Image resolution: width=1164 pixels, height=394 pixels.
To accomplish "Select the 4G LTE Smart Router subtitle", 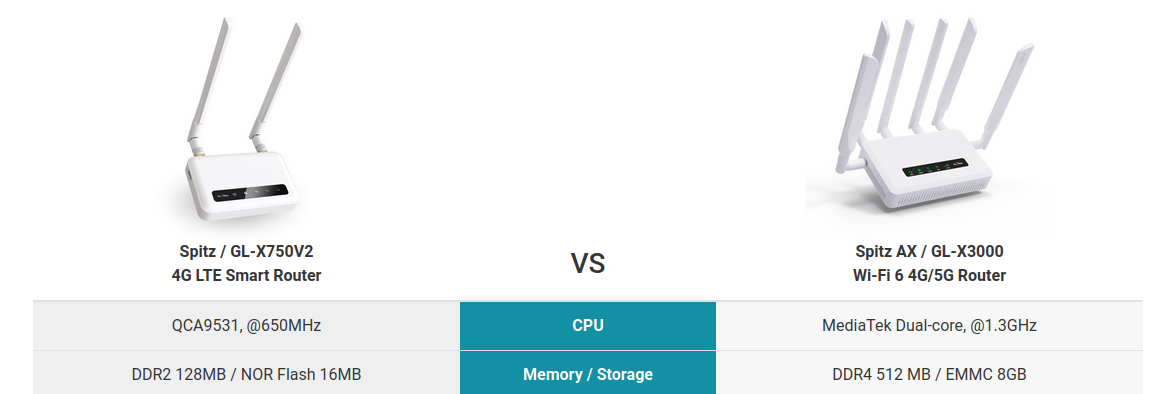I will [x=246, y=275].
